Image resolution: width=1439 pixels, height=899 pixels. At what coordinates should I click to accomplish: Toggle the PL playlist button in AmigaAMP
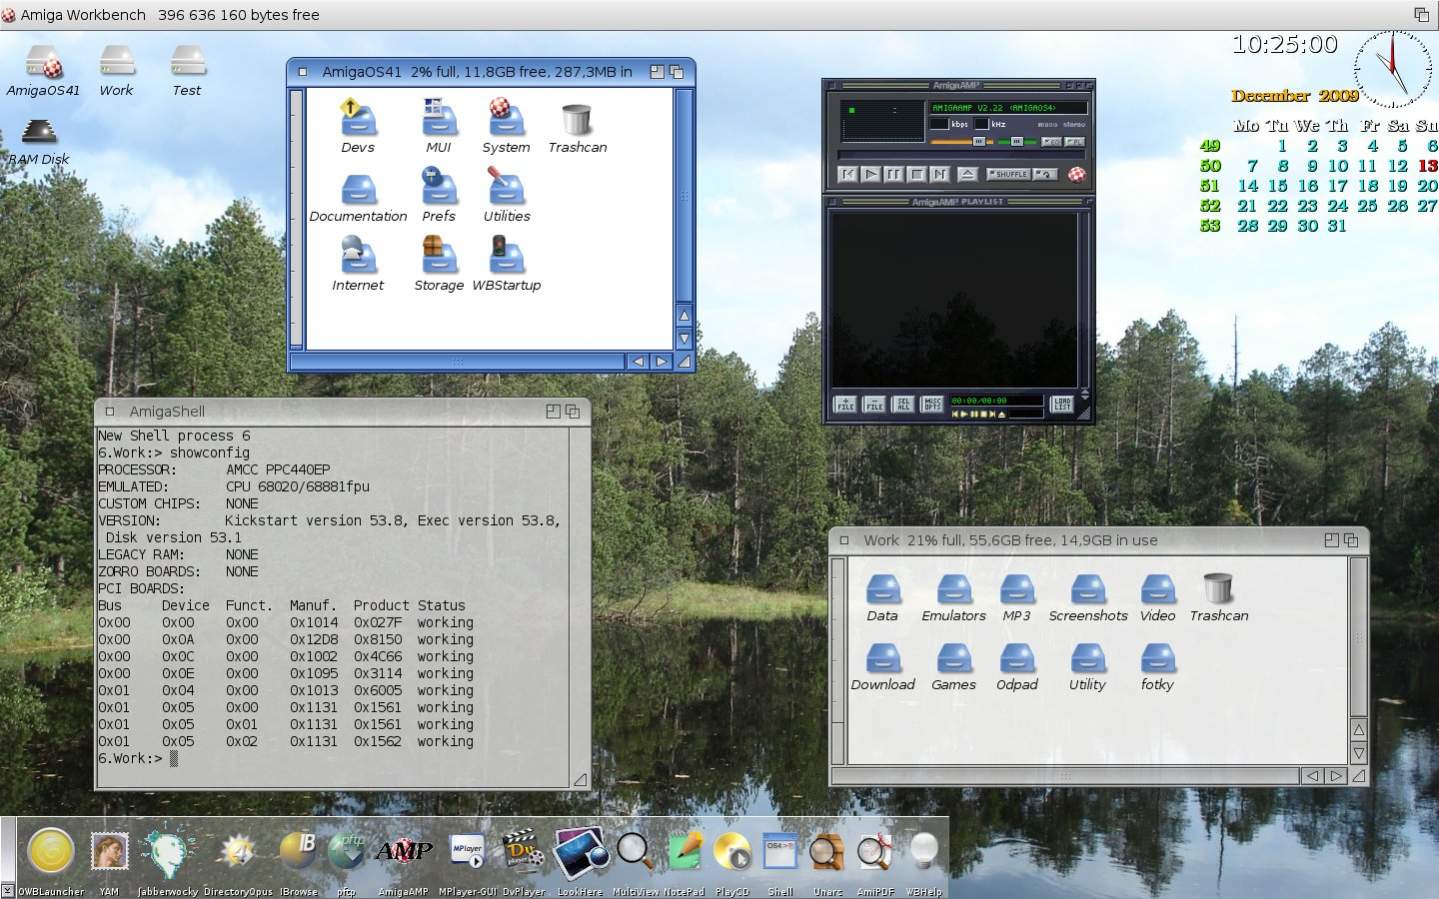coord(1074,142)
